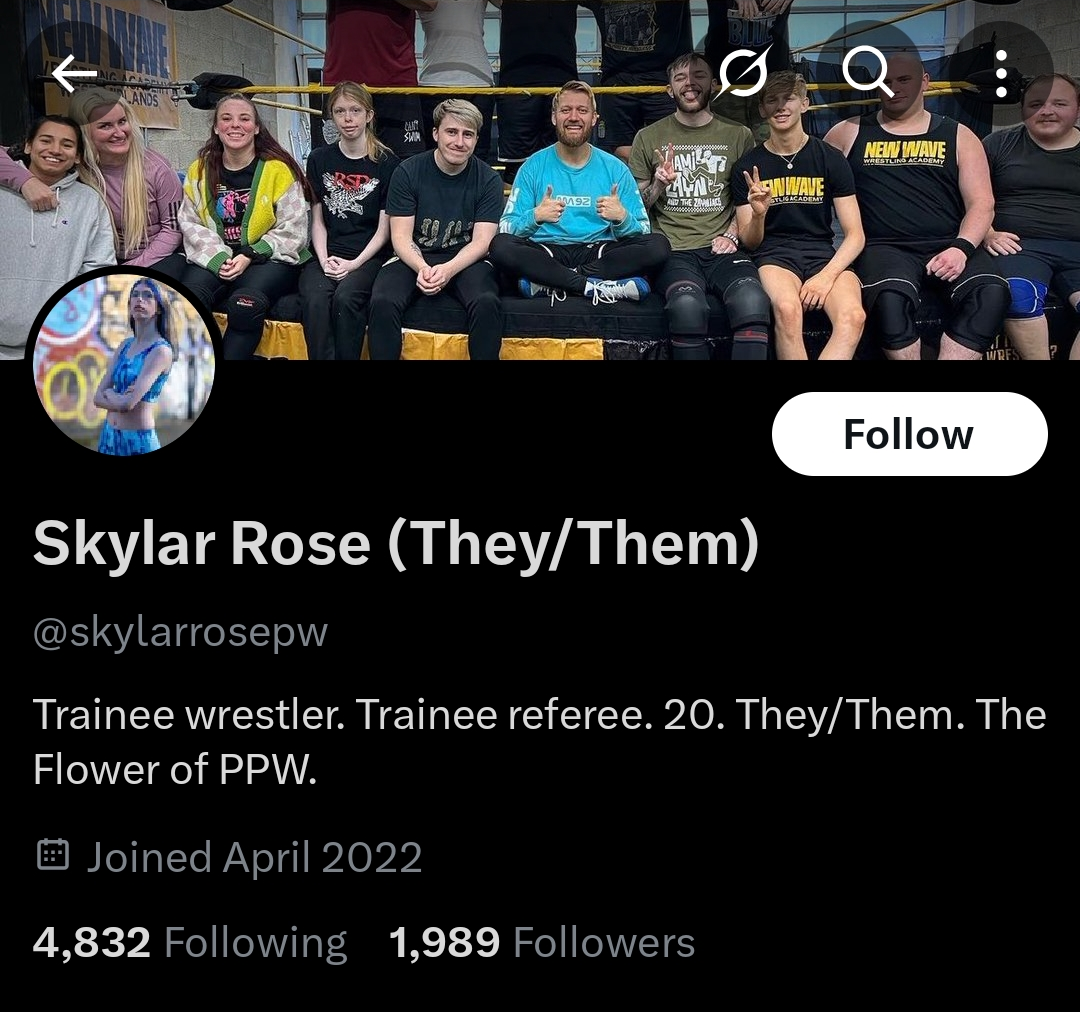
Task: Open Grok via the slashed-circle icon
Action: coord(744,72)
